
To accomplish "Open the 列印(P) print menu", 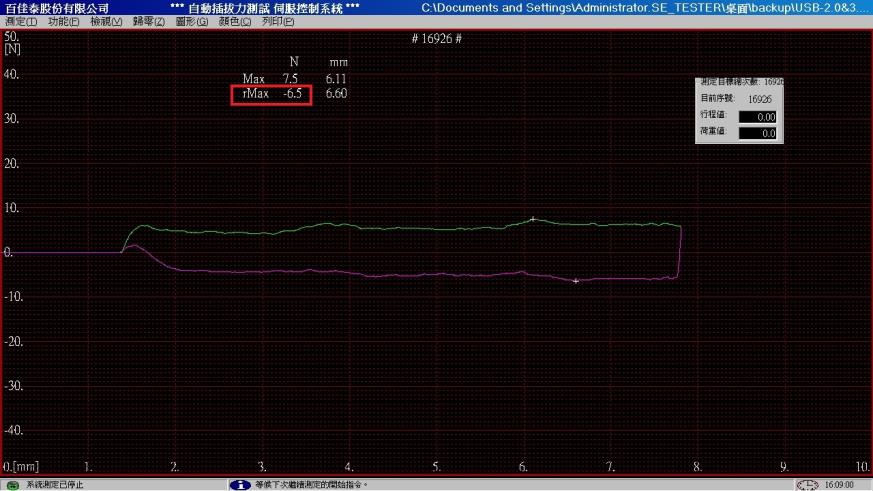I will pyautogui.click(x=278, y=22).
